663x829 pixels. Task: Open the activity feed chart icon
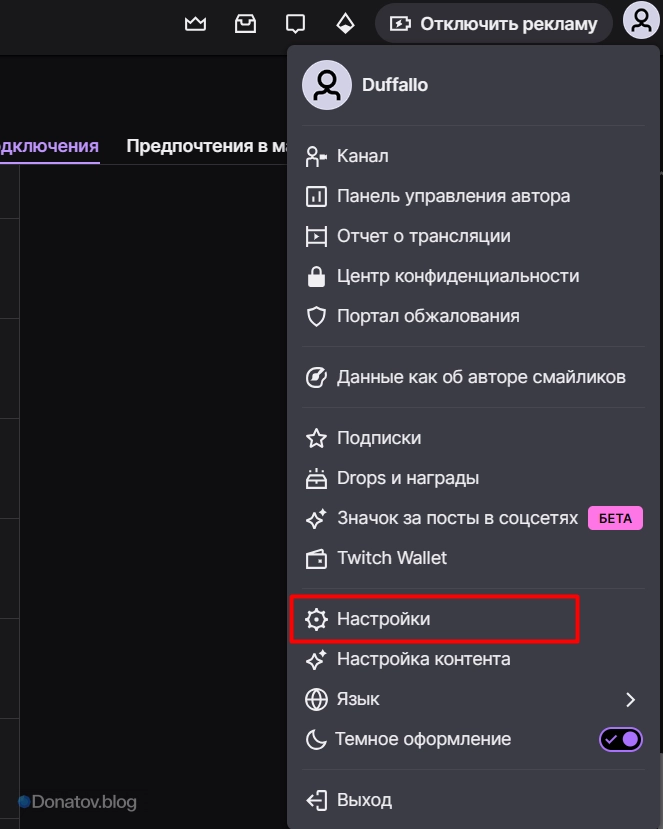pos(195,20)
